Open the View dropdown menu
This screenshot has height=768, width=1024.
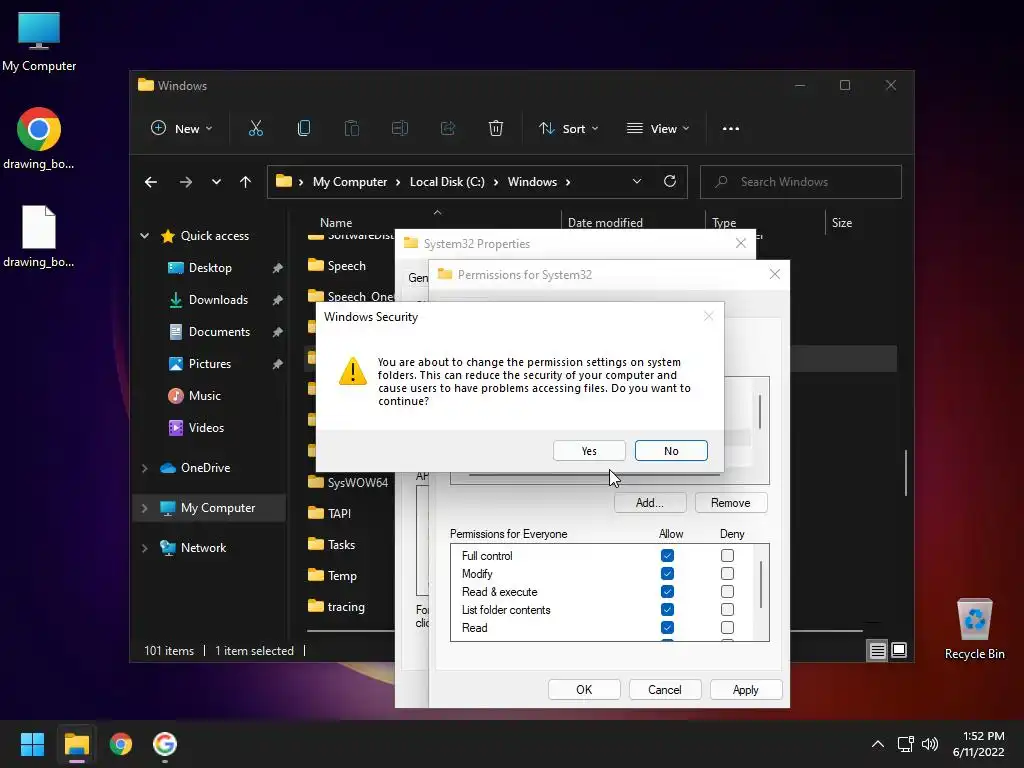click(658, 129)
